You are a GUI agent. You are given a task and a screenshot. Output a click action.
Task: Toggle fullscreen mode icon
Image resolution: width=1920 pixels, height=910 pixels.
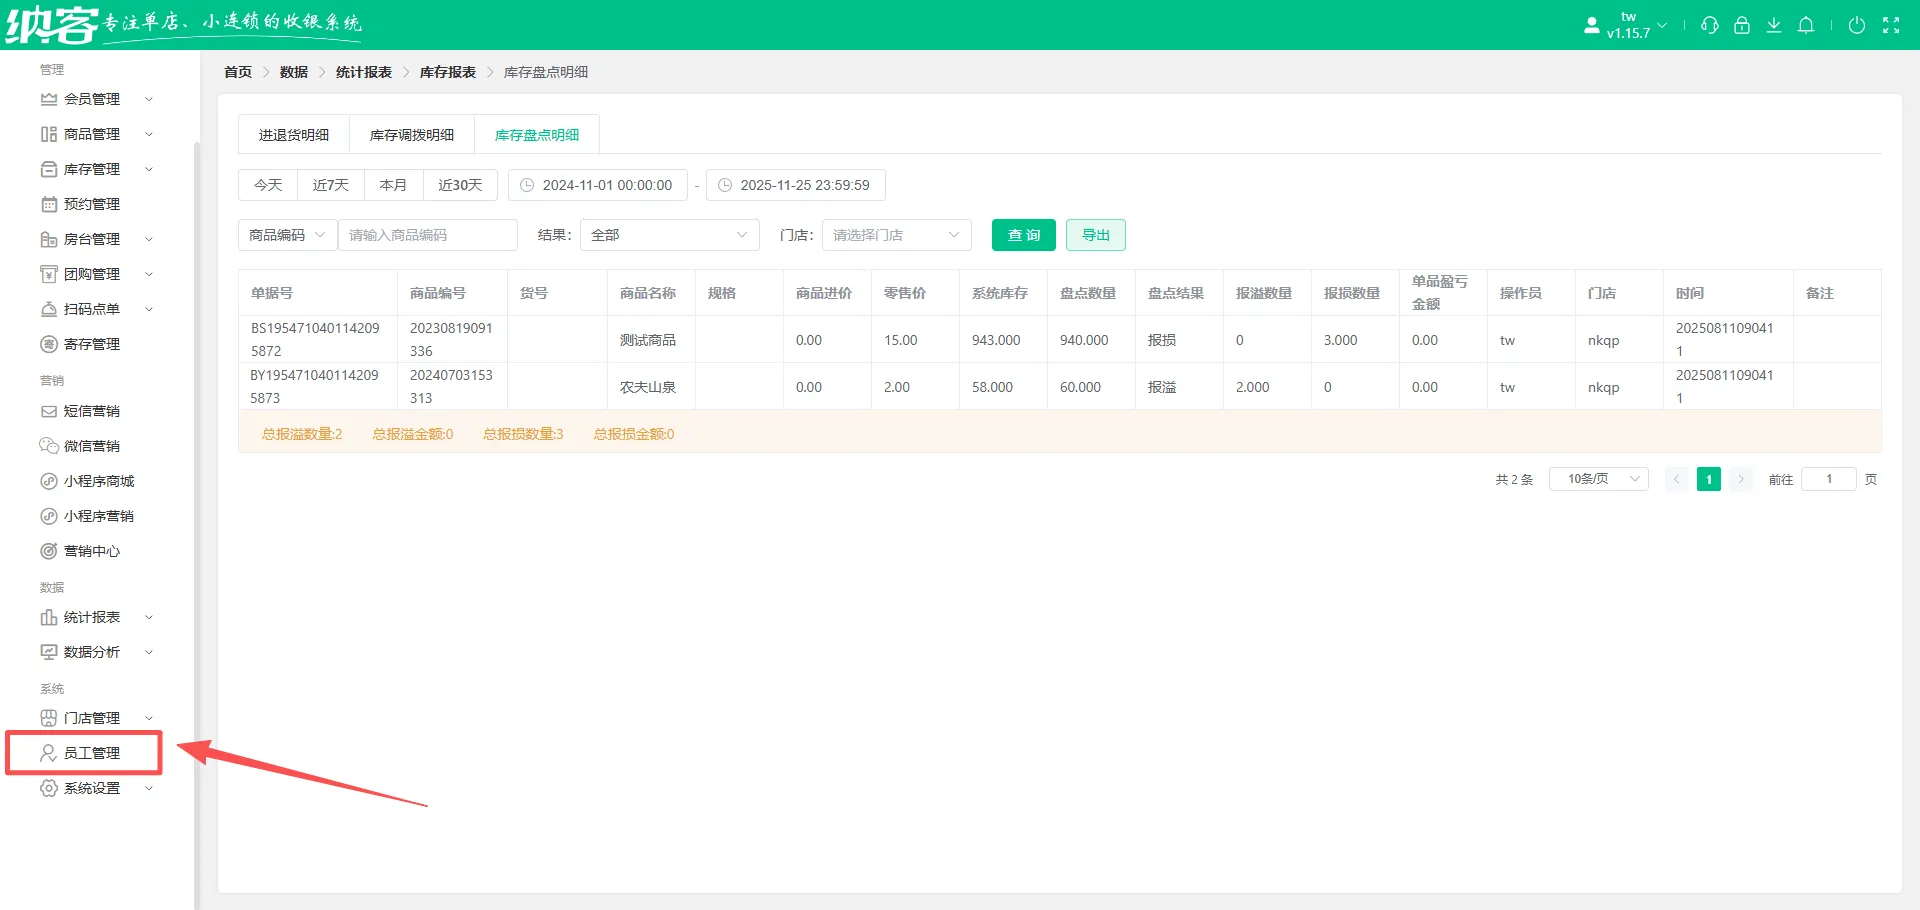pos(1890,26)
